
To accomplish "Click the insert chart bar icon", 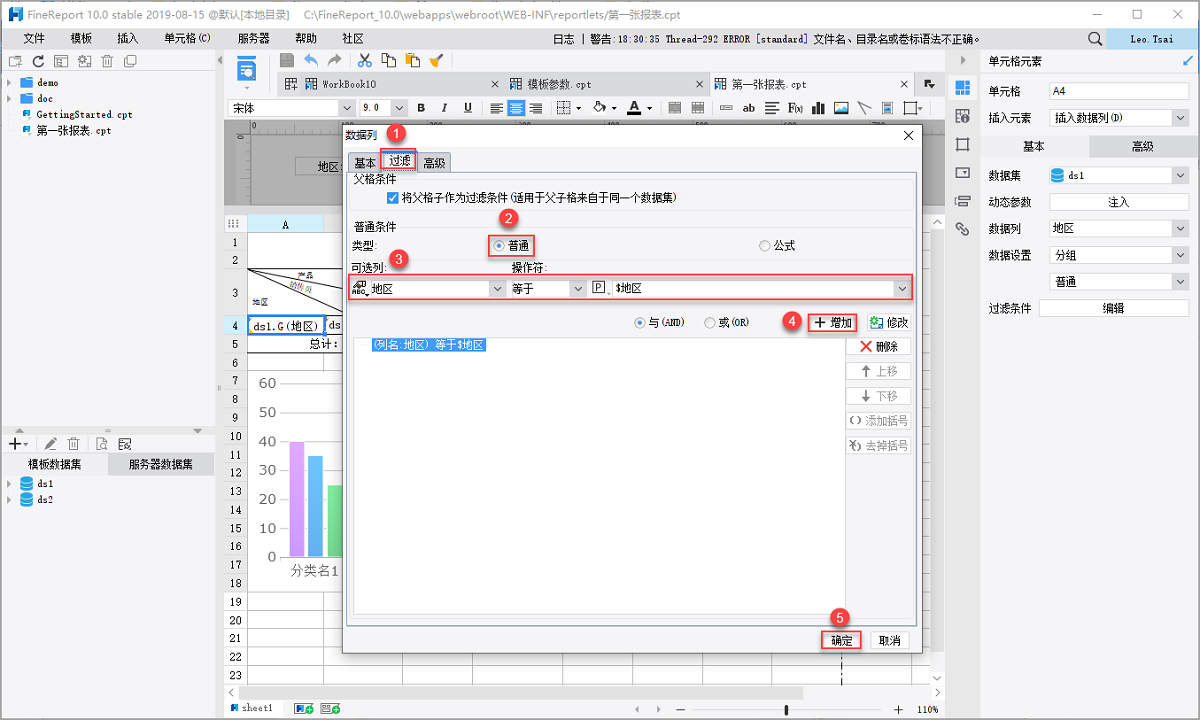I will click(818, 108).
